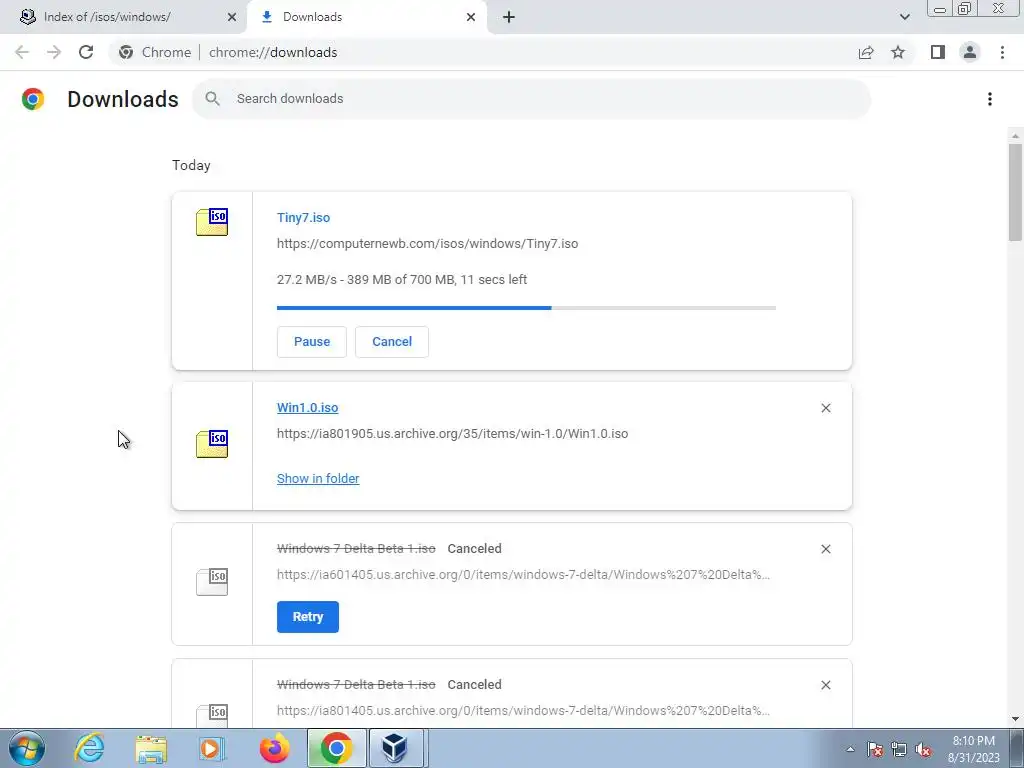The height and width of the screenshot is (768, 1024).
Task: Open the Win1.0.iso file link
Action: point(308,408)
